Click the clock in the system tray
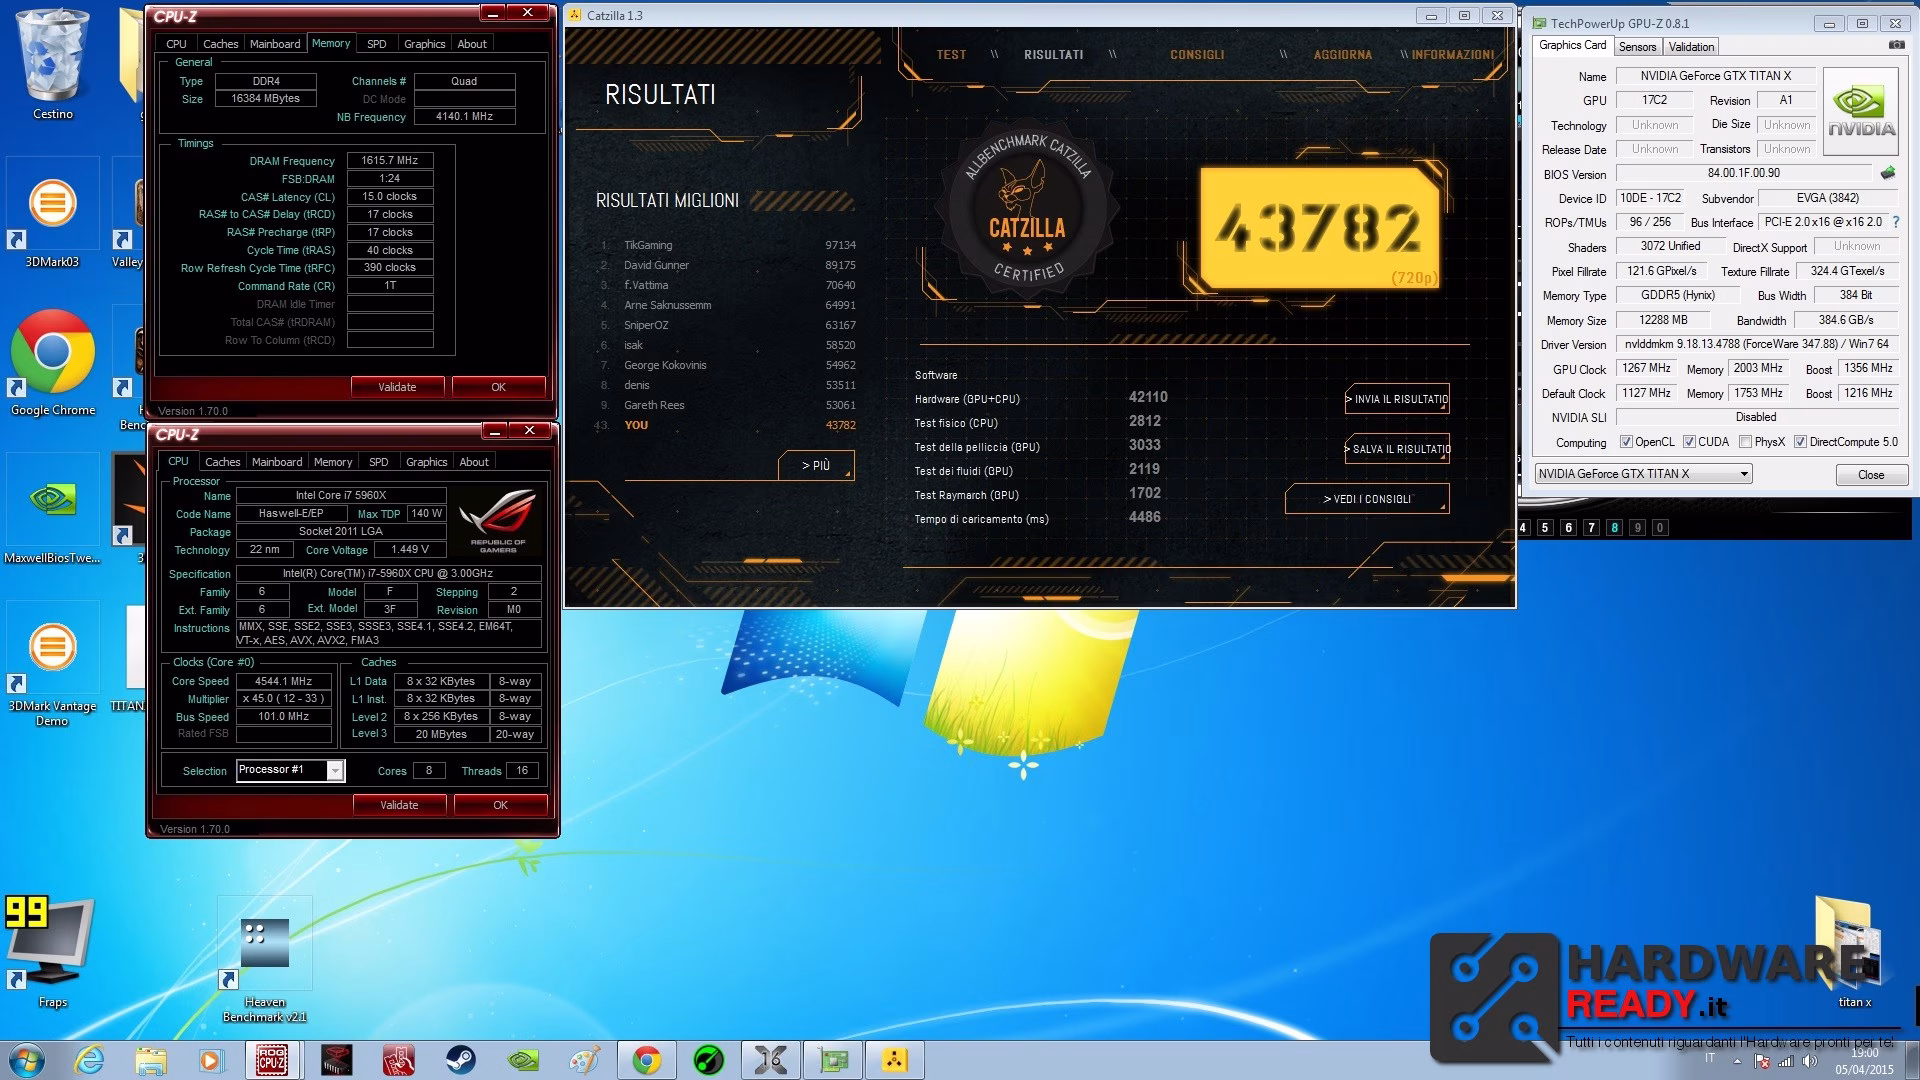The height and width of the screenshot is (1080, 1920). click(x=1864, y=1061)
